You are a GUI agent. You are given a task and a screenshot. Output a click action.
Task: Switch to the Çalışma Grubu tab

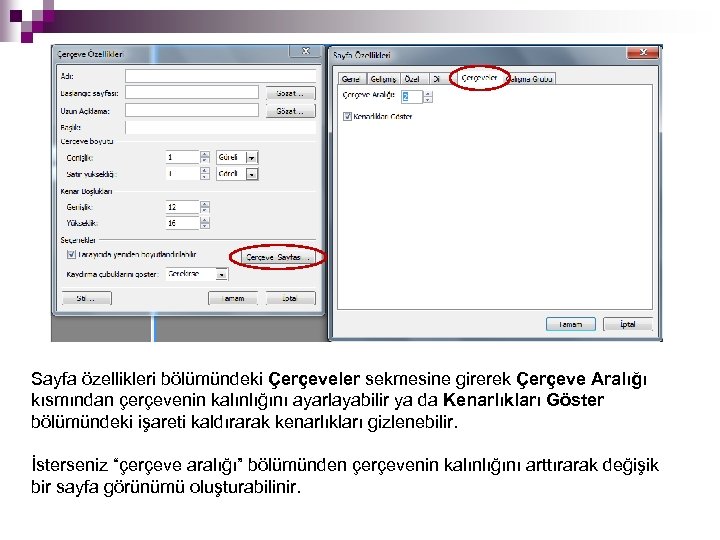(x=529, y=79)
